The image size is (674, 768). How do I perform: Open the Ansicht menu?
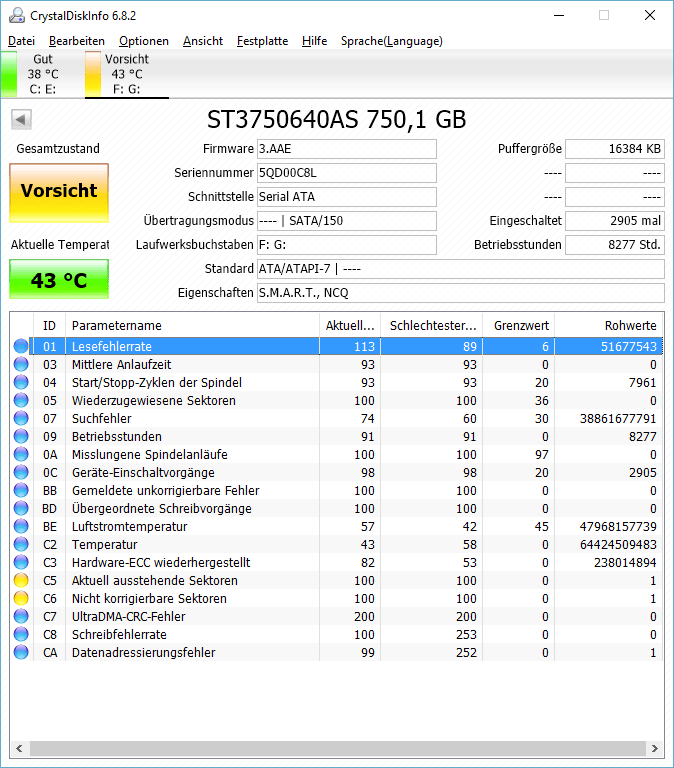(x=203, y=41)
